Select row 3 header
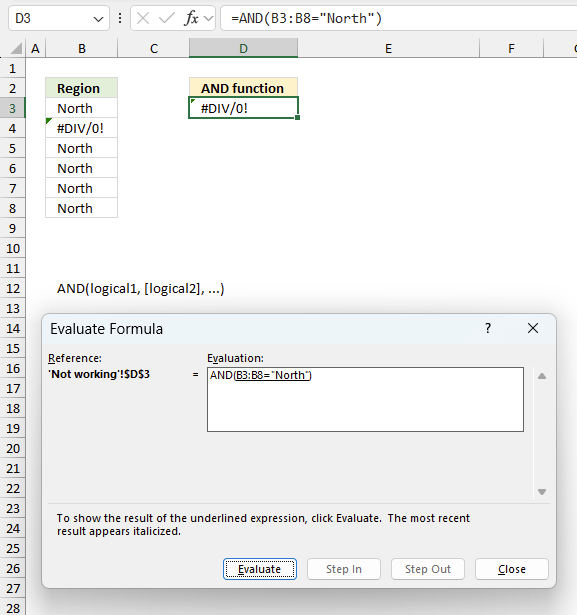This screenshot has height=615, width=577. 13,108
